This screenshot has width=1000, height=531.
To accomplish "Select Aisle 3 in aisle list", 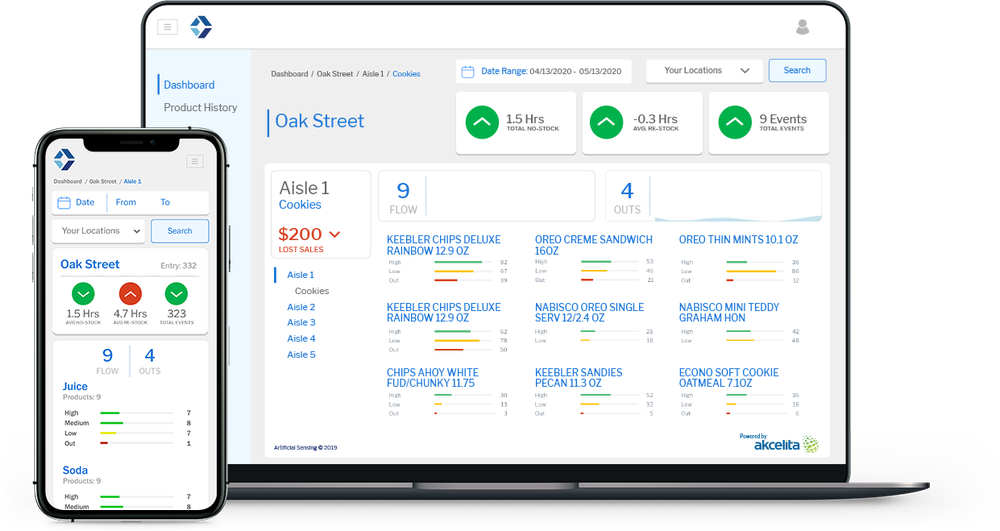I will pyautogui.click(x=301, y=323).
